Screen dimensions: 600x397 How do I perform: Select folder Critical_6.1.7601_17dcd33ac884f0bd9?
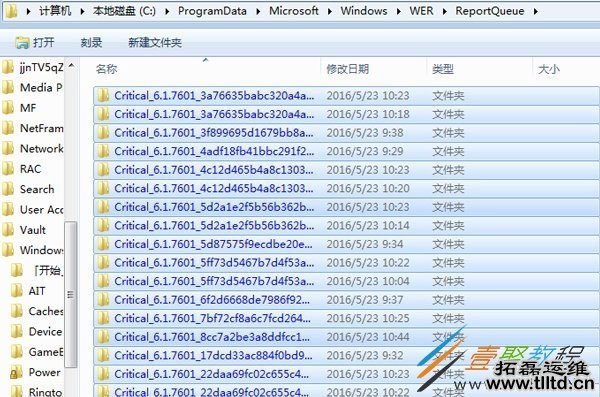click(x=346, y=356)
